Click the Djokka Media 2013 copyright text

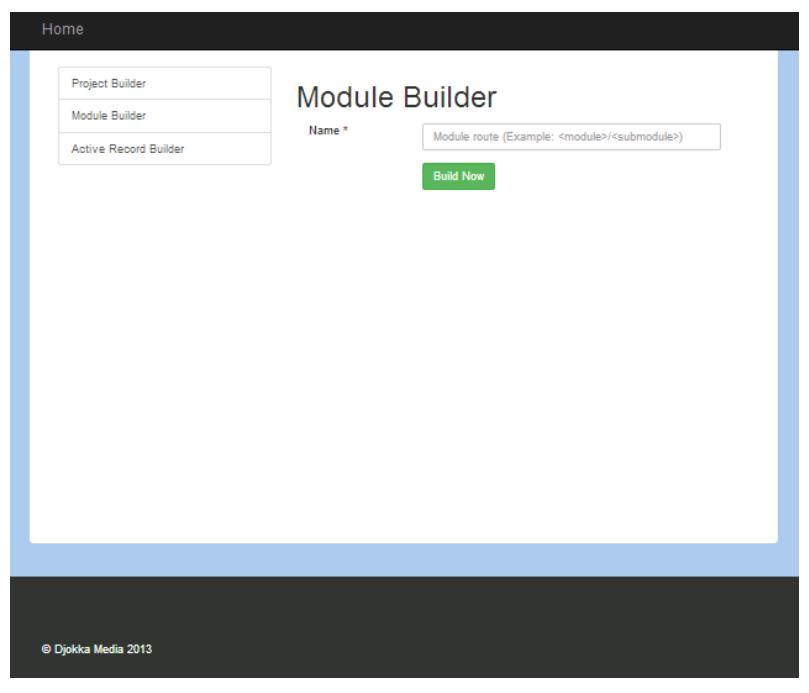(96, 649)
